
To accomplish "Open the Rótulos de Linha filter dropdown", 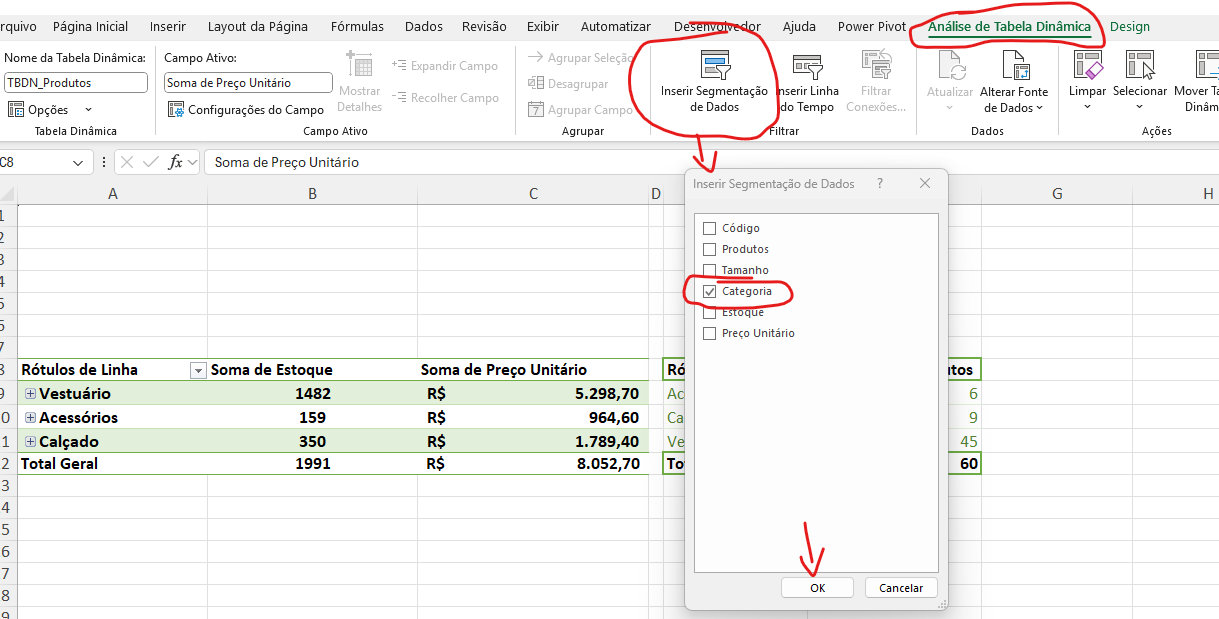I will tap(198, 370).
